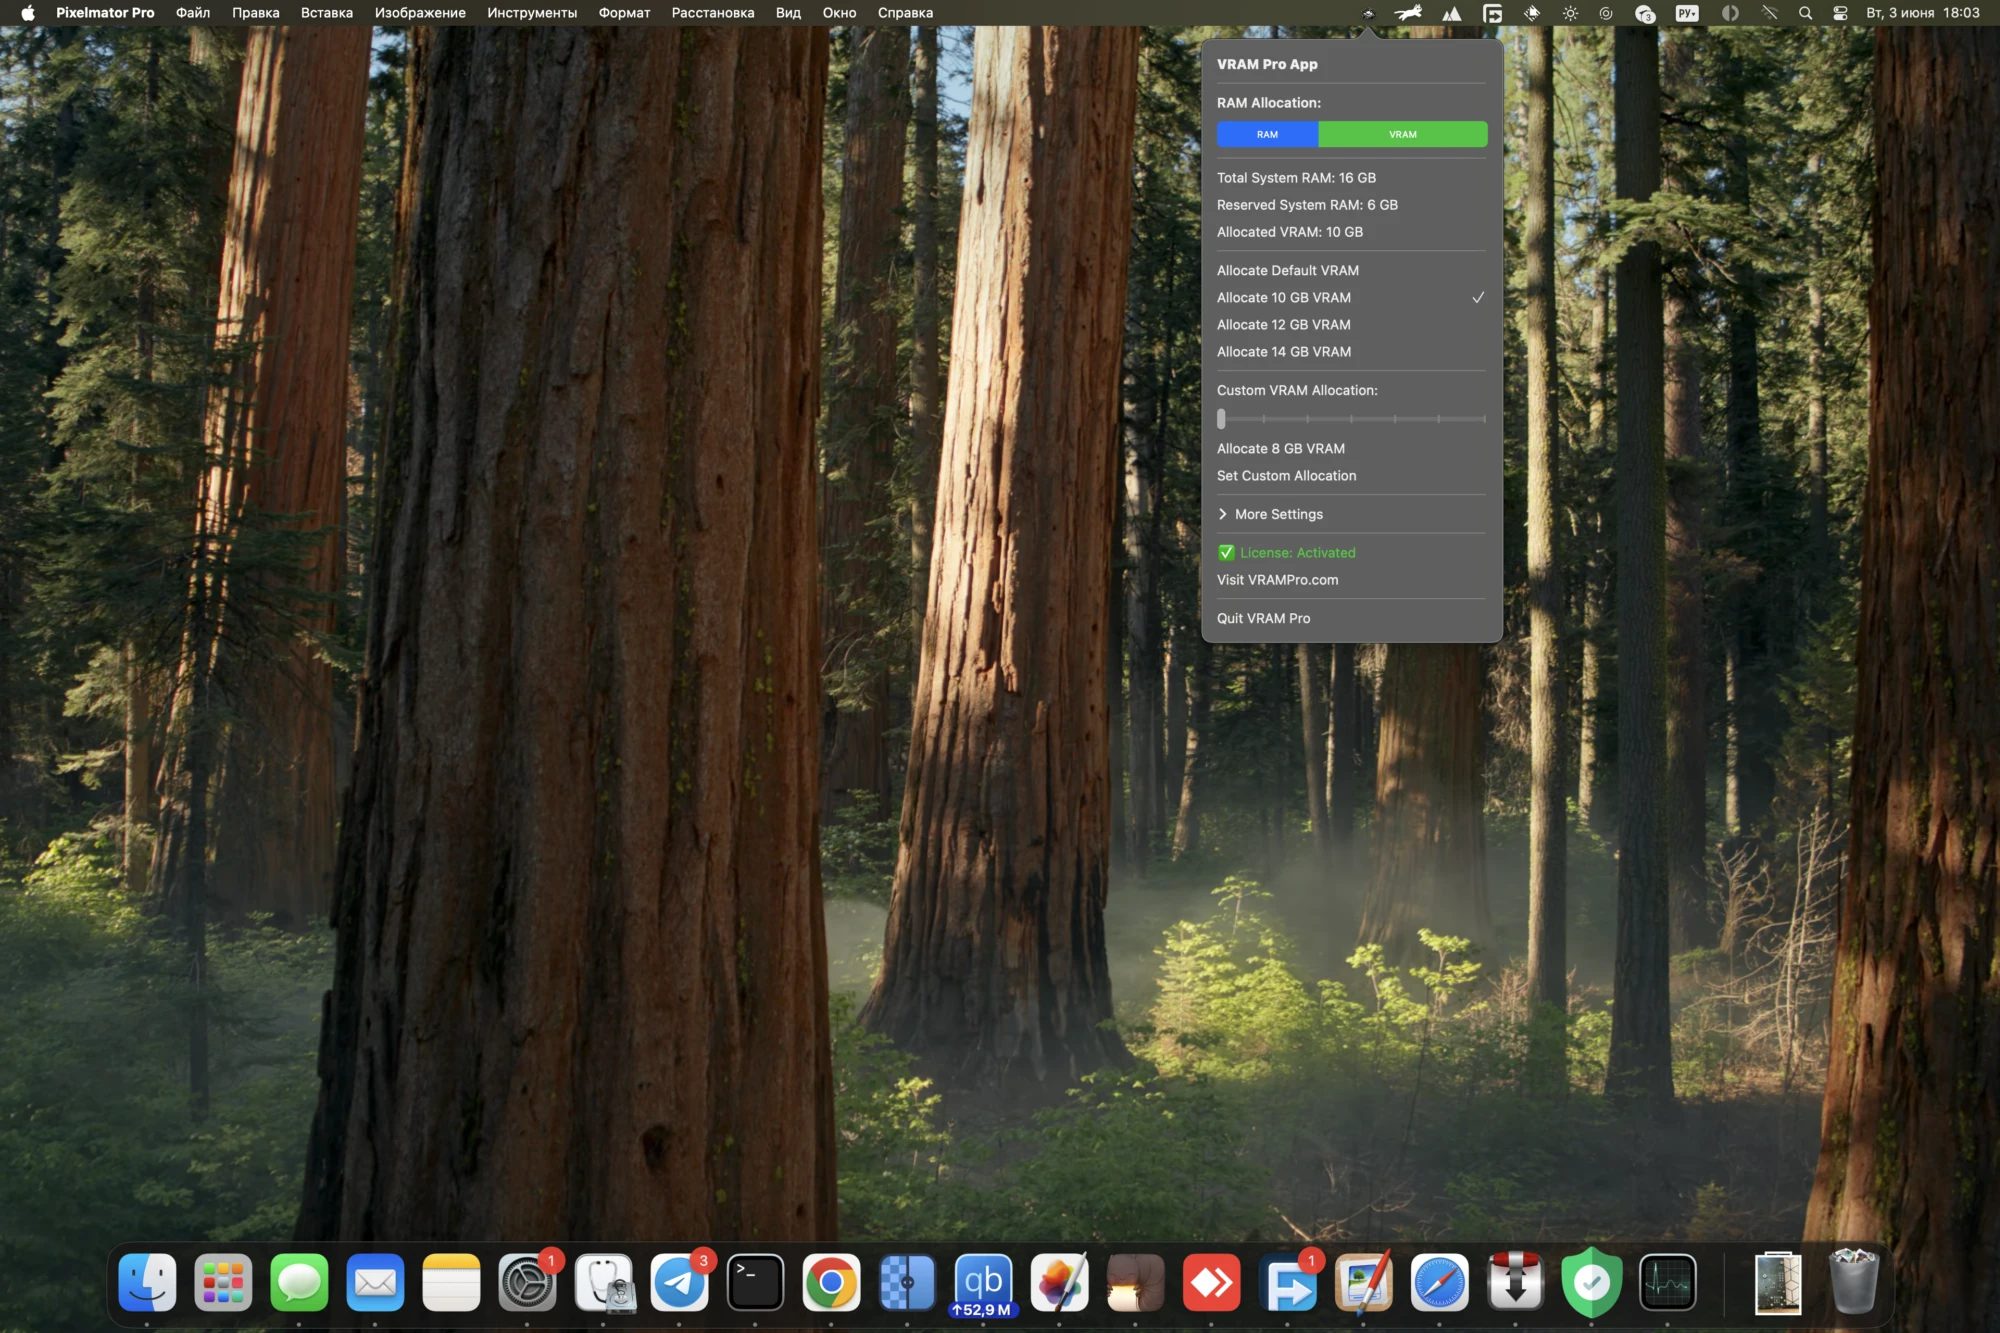Open Spotlight search magnifier icon

[1805, 13]
